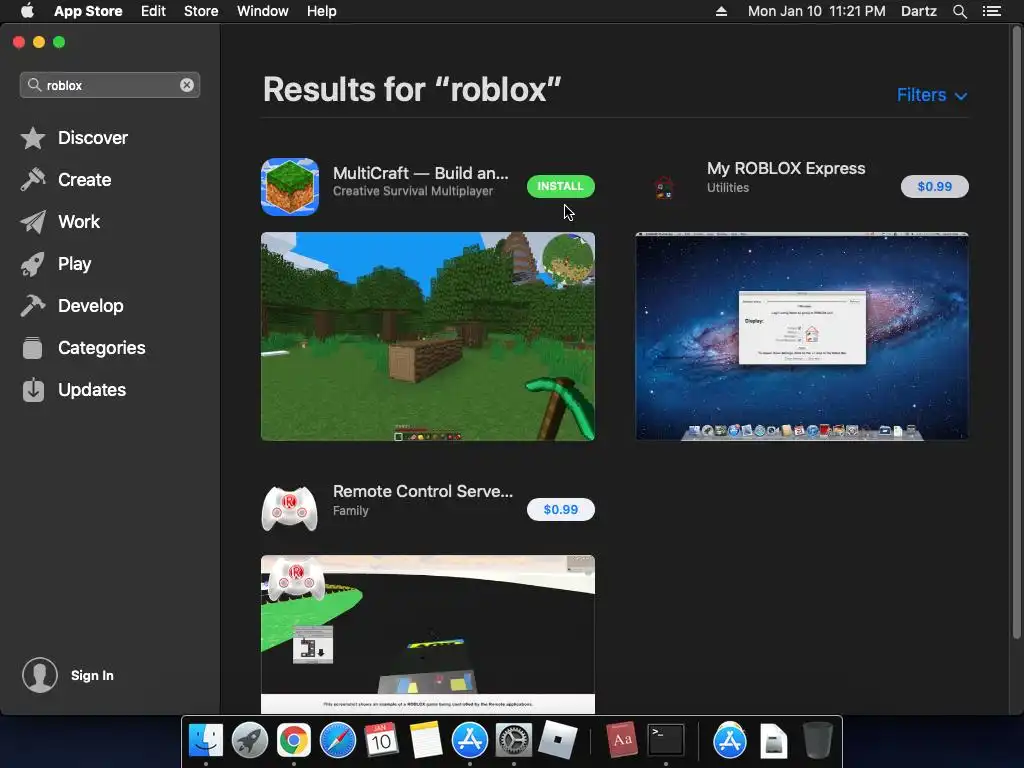This screenshot has width=1024, height=768.
Task: View the My ROBLOX Express screenshot
Action: pyautogui.click(x=802, y=336)
